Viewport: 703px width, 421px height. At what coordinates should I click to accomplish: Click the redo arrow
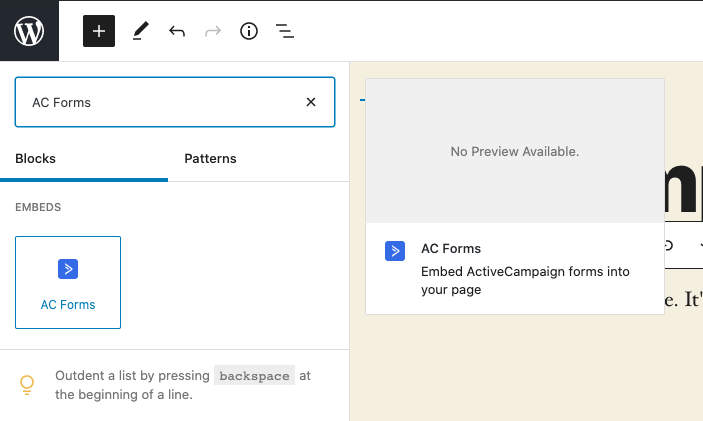[x=213, y=31]
